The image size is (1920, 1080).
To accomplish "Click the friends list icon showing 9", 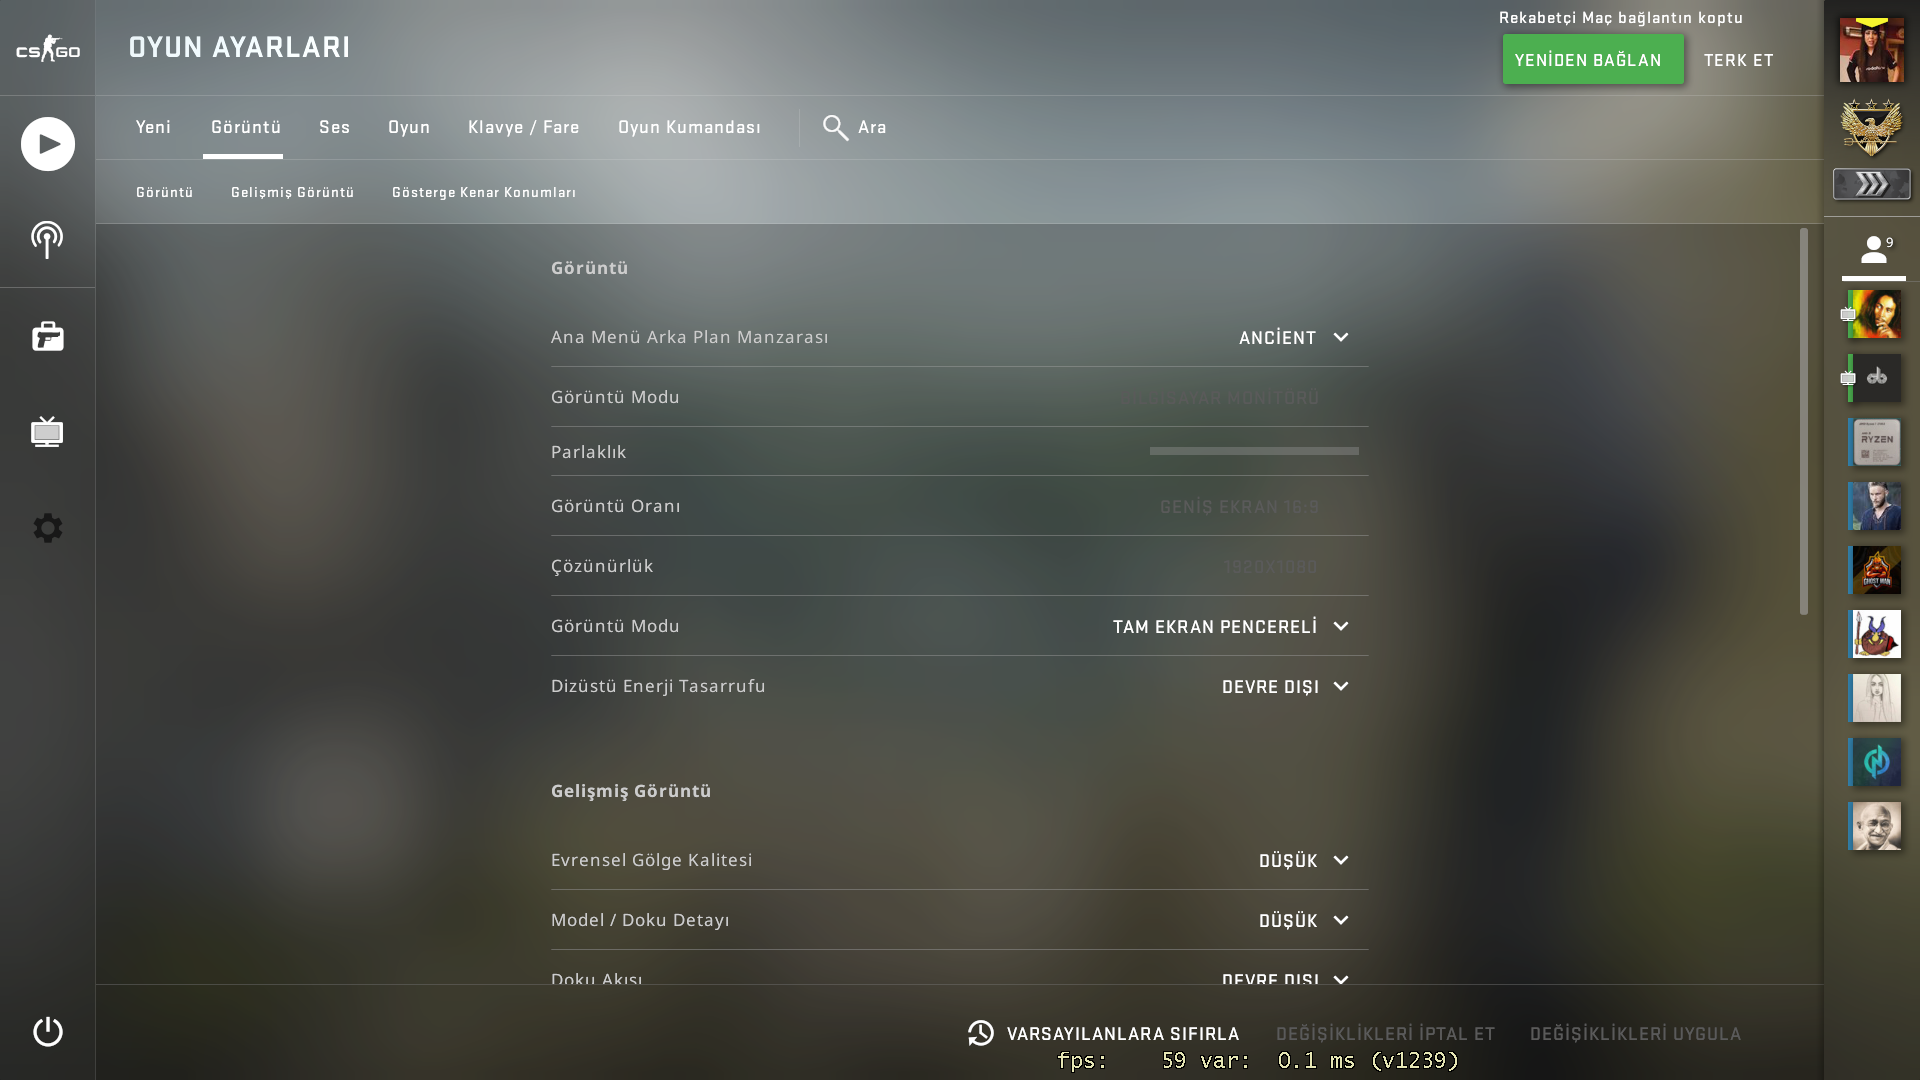I will coord(1874,249).
